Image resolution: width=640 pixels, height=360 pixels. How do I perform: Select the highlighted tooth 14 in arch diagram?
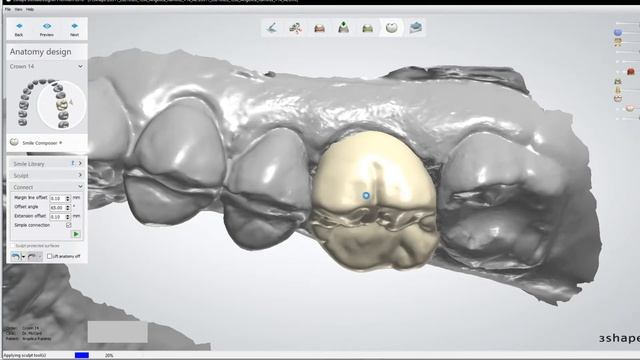[62, 105]
